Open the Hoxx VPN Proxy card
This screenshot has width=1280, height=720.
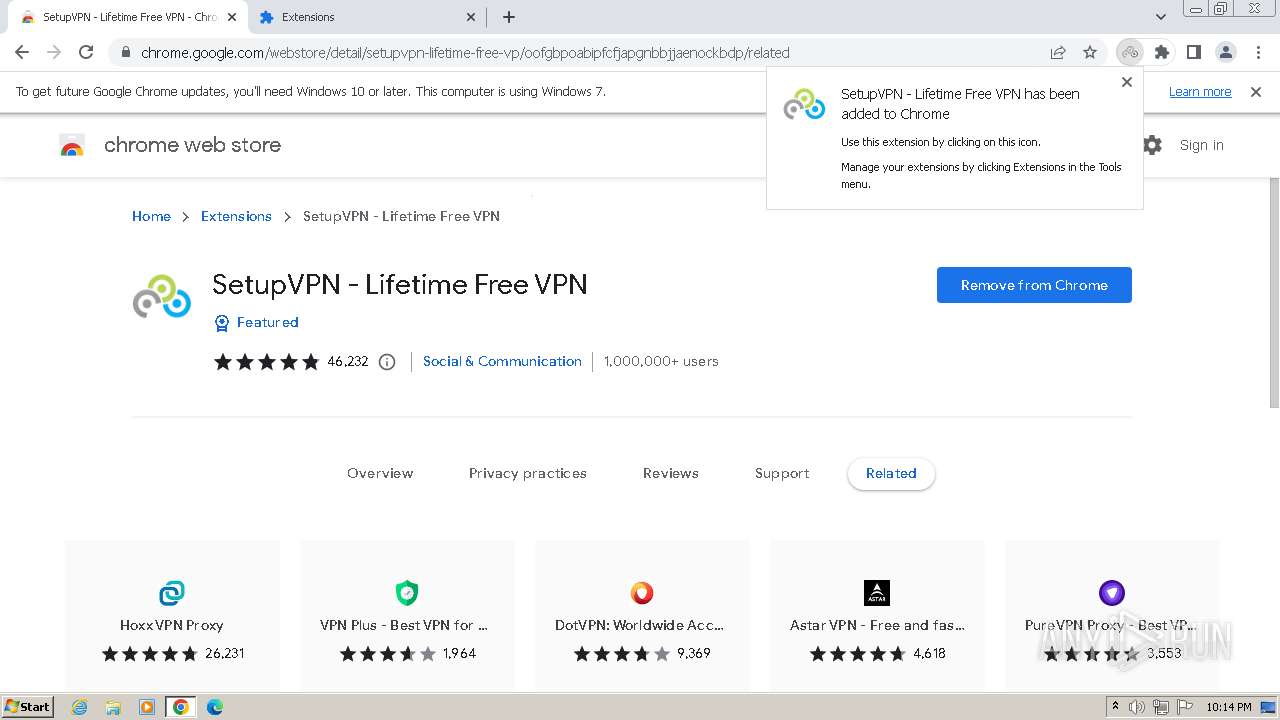tap(172, 615)
